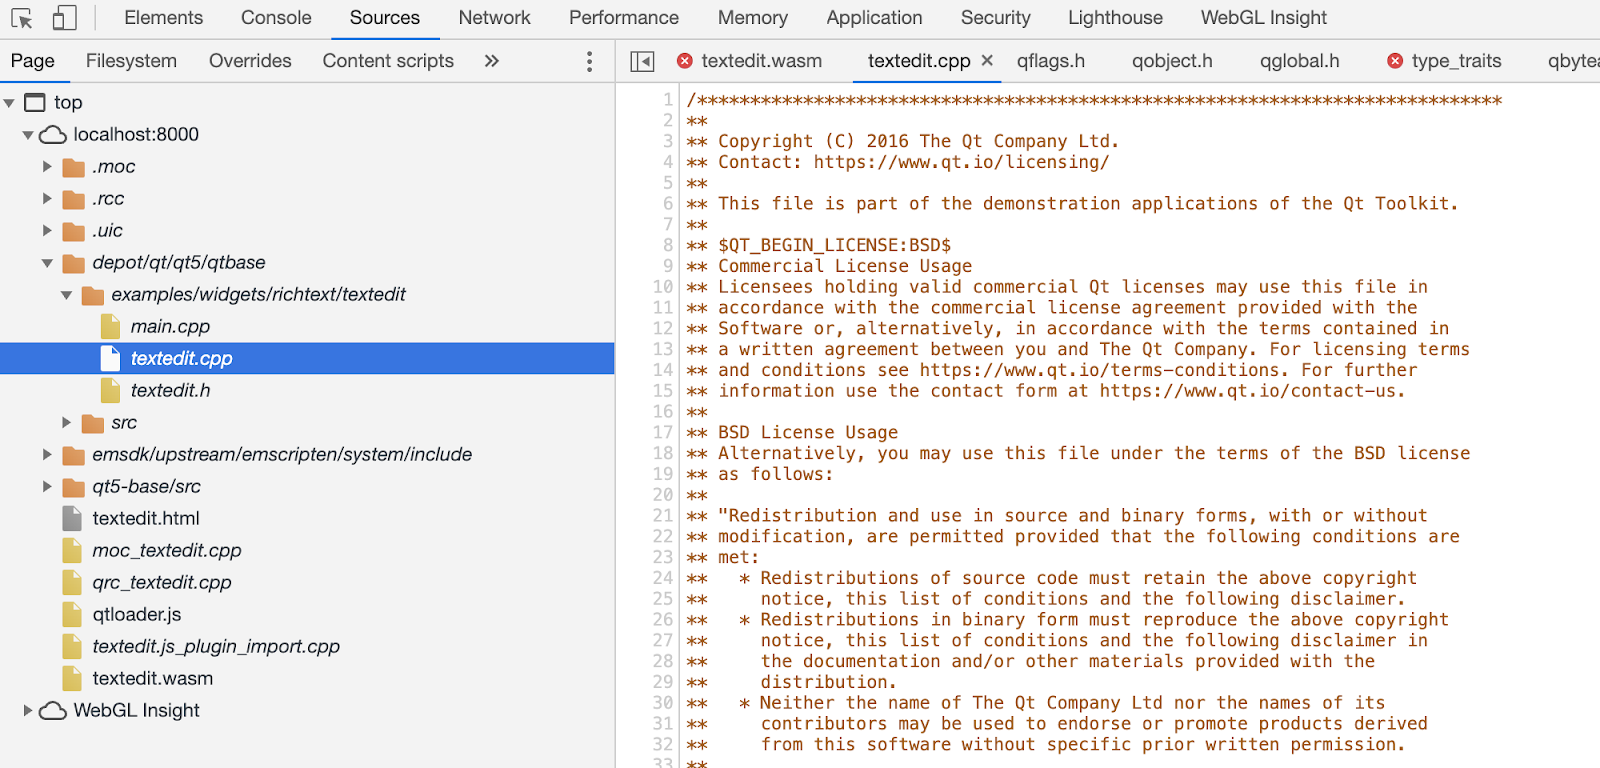Click the .uic folder icon
The width and height of the screenshot is (1600, 768).
[x=73, y=231]
